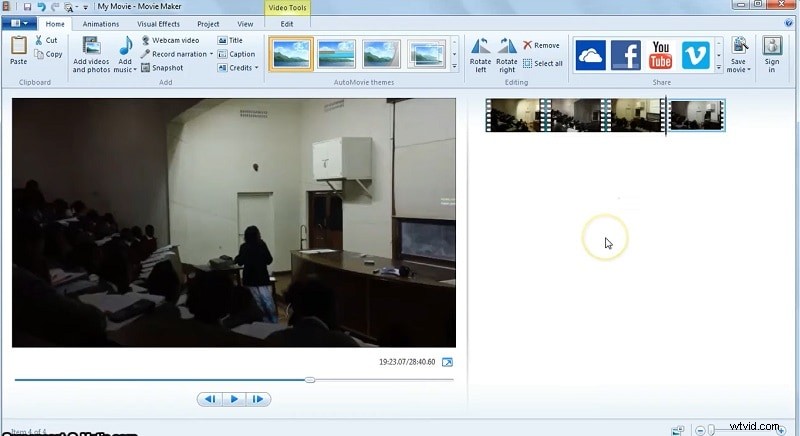Expand the AutoMovie themes gallery
800x436 pixels.
tap(454, 66)
